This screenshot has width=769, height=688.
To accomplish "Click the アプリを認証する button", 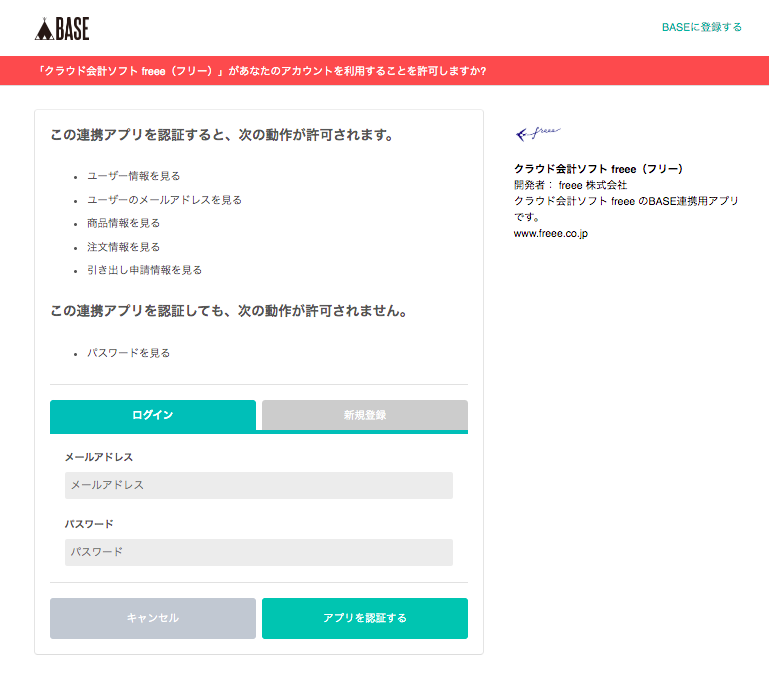I will pyautogui.click(x=365, y=618).
